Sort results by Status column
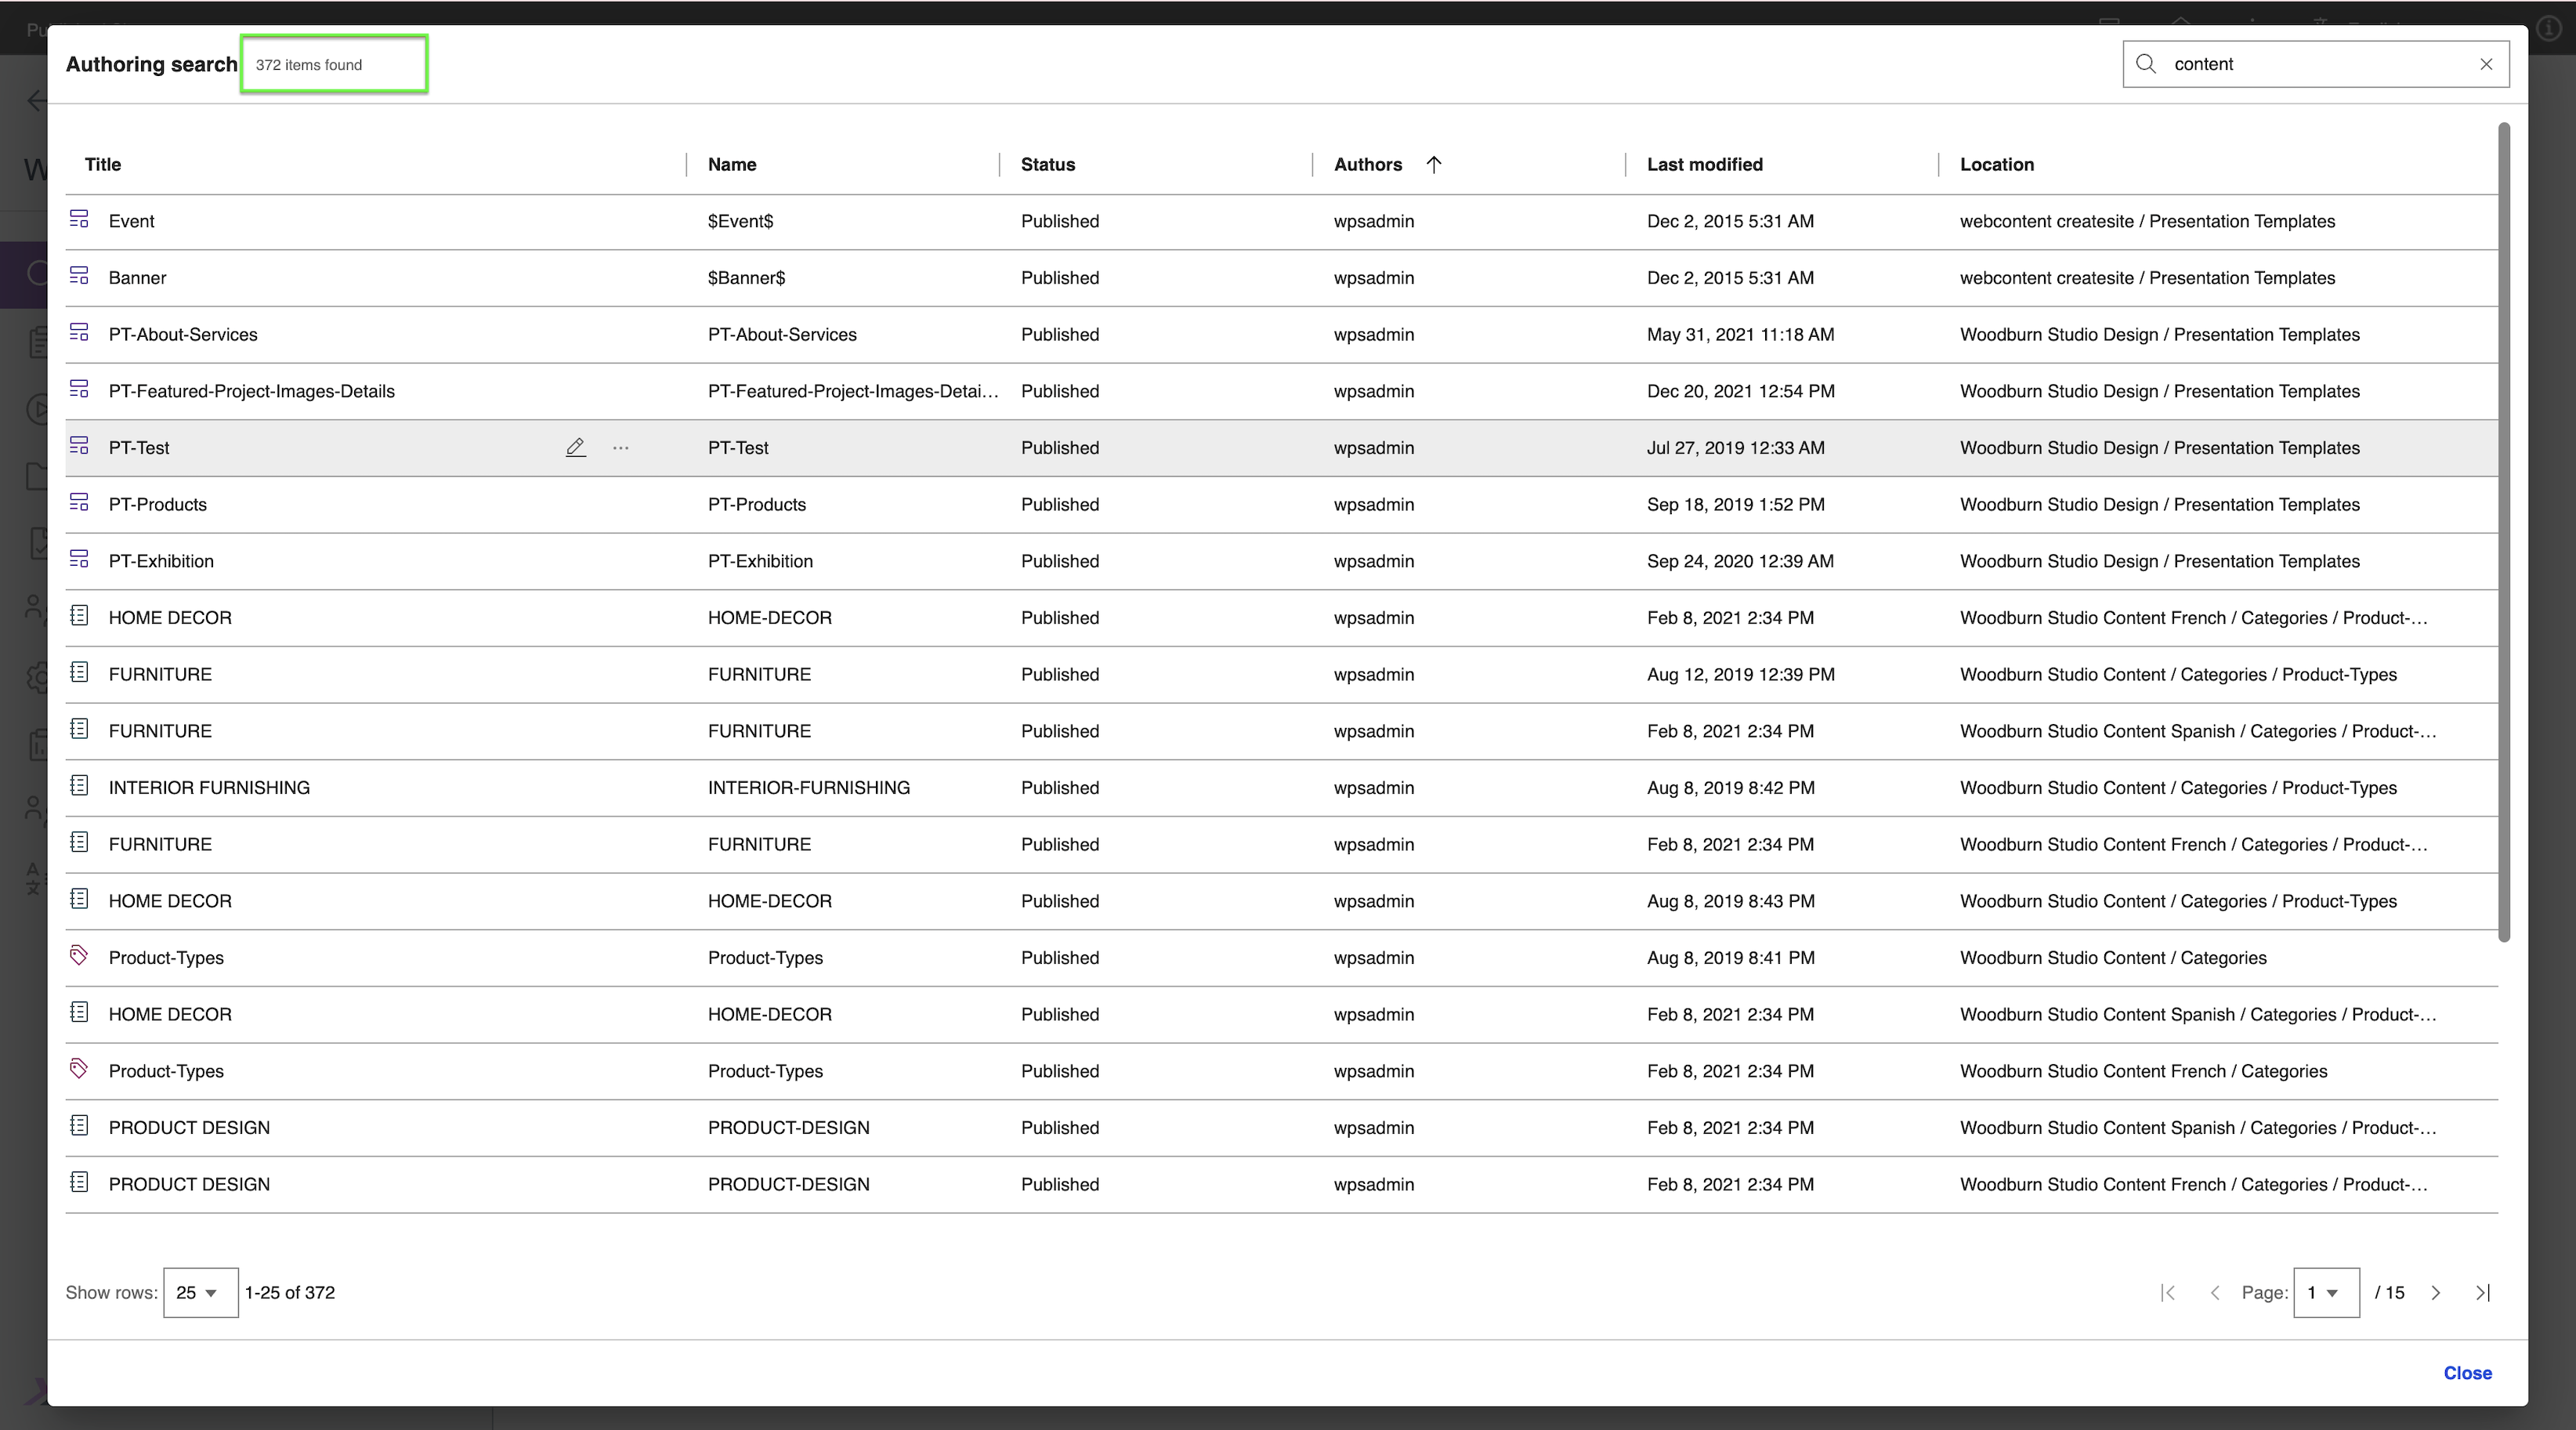The image size is (2576, 1430). 1047,165
